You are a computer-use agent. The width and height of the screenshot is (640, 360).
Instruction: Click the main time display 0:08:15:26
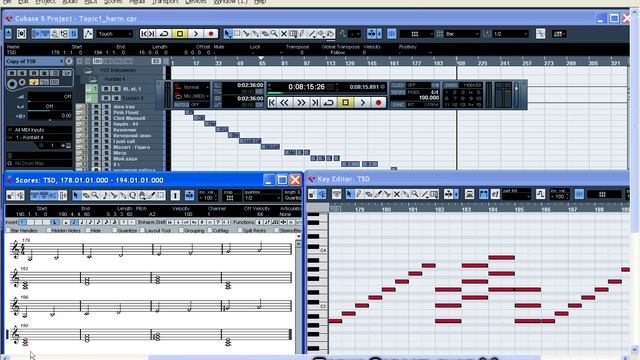click(x=307, y=87)
